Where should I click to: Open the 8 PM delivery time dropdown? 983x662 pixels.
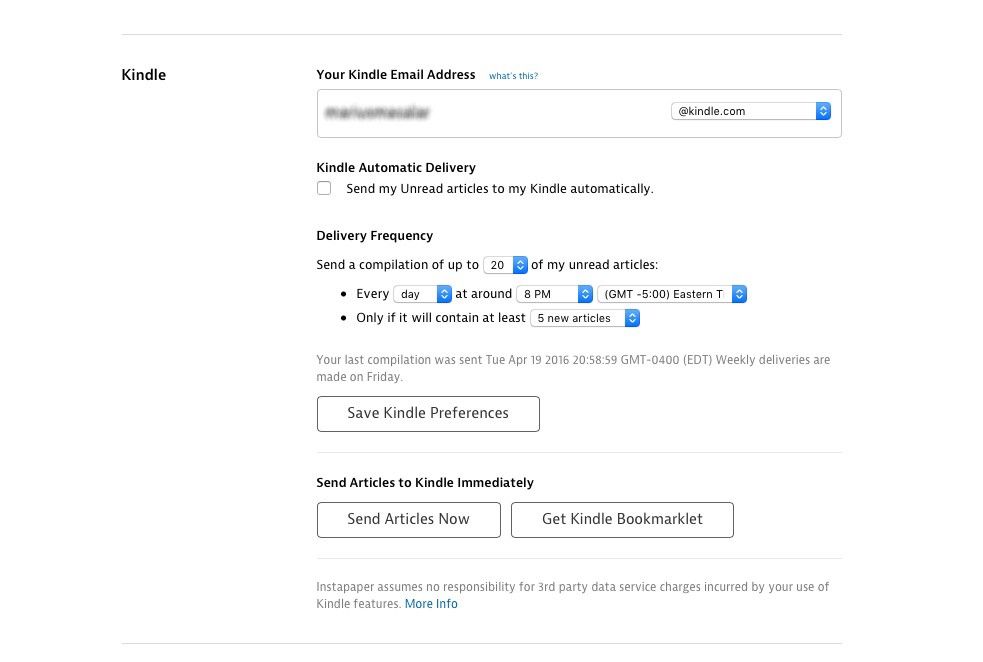(554, 294)
